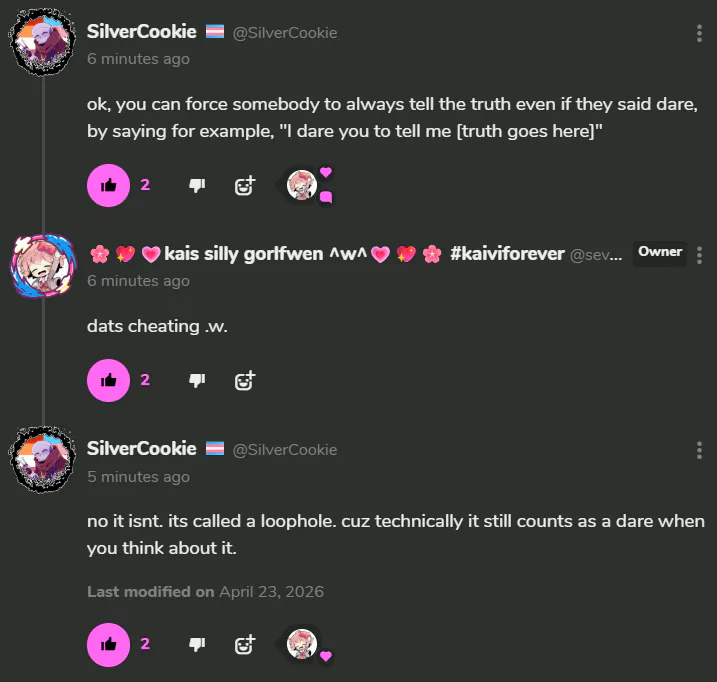Click the Owner badge

[x=660, y=252]
